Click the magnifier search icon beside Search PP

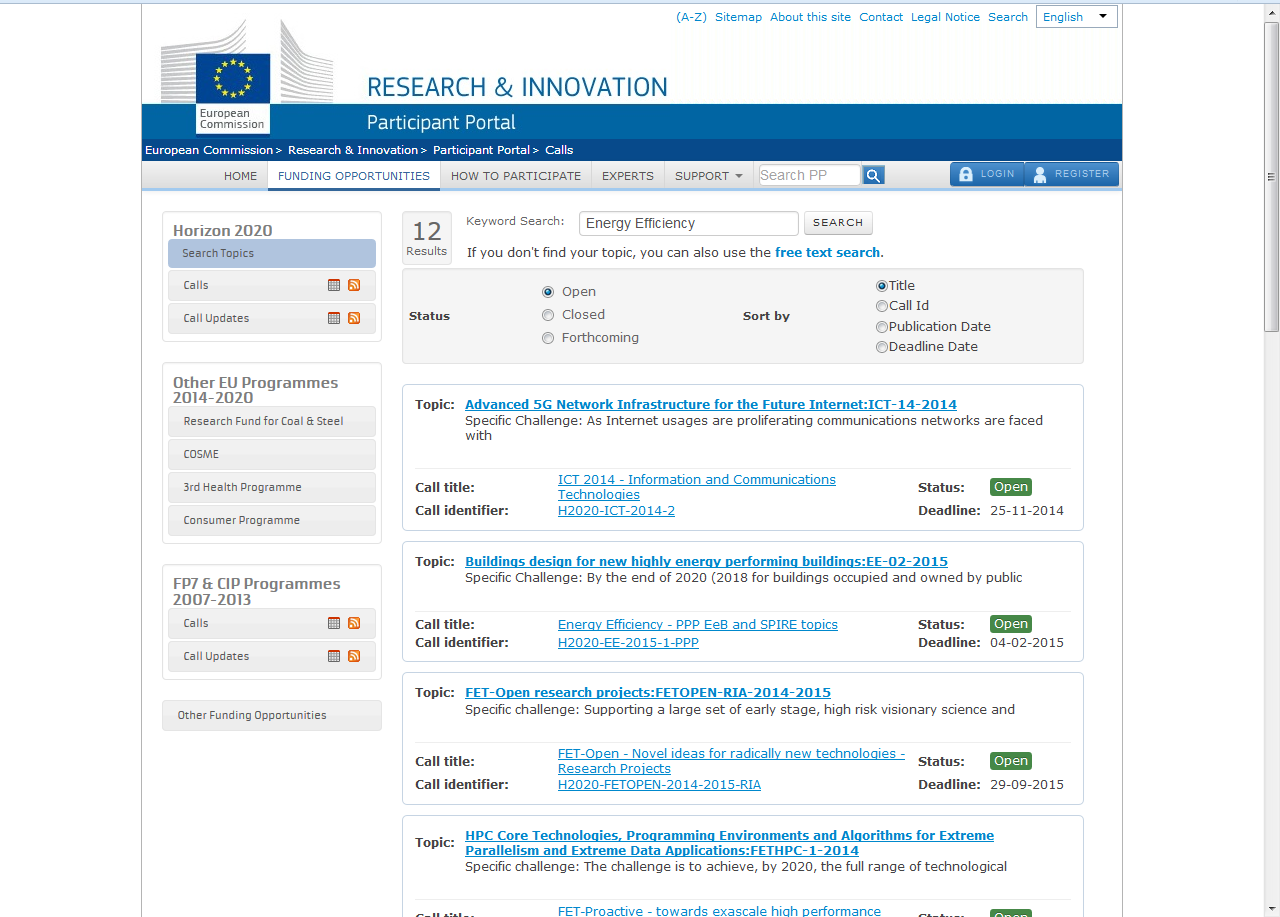coord(873,175)
